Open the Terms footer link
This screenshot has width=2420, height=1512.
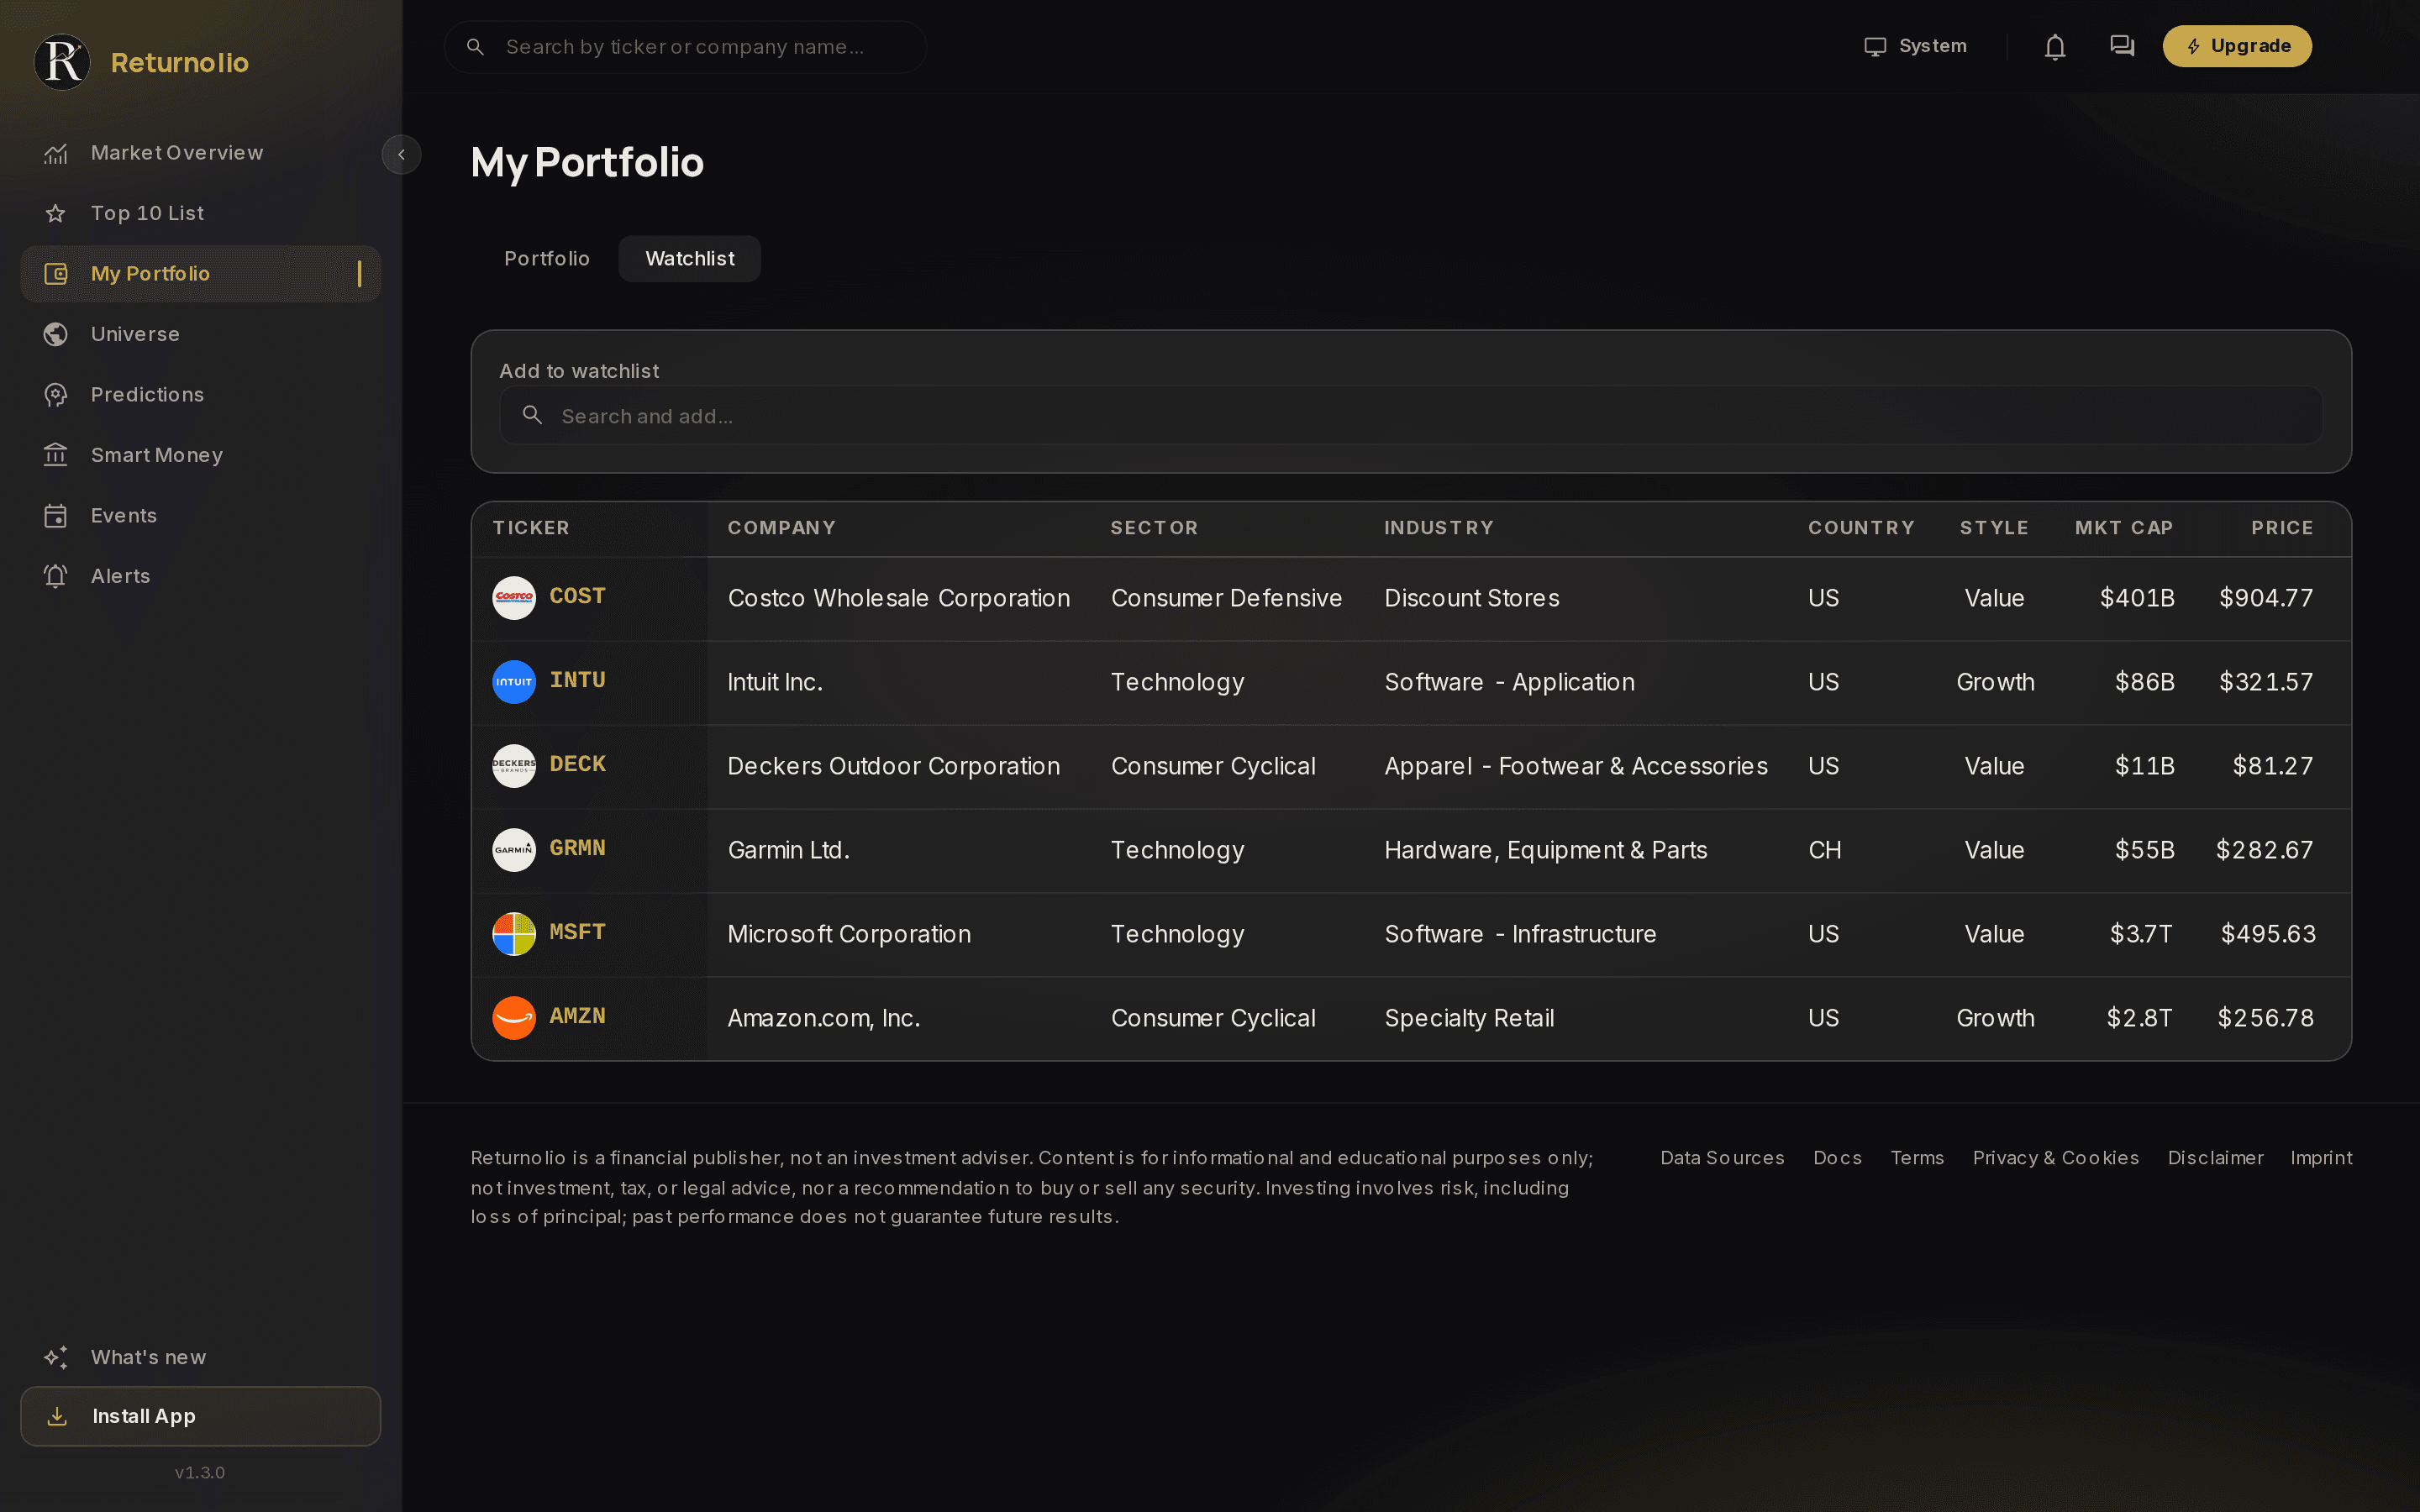tap(1917, 1158)
